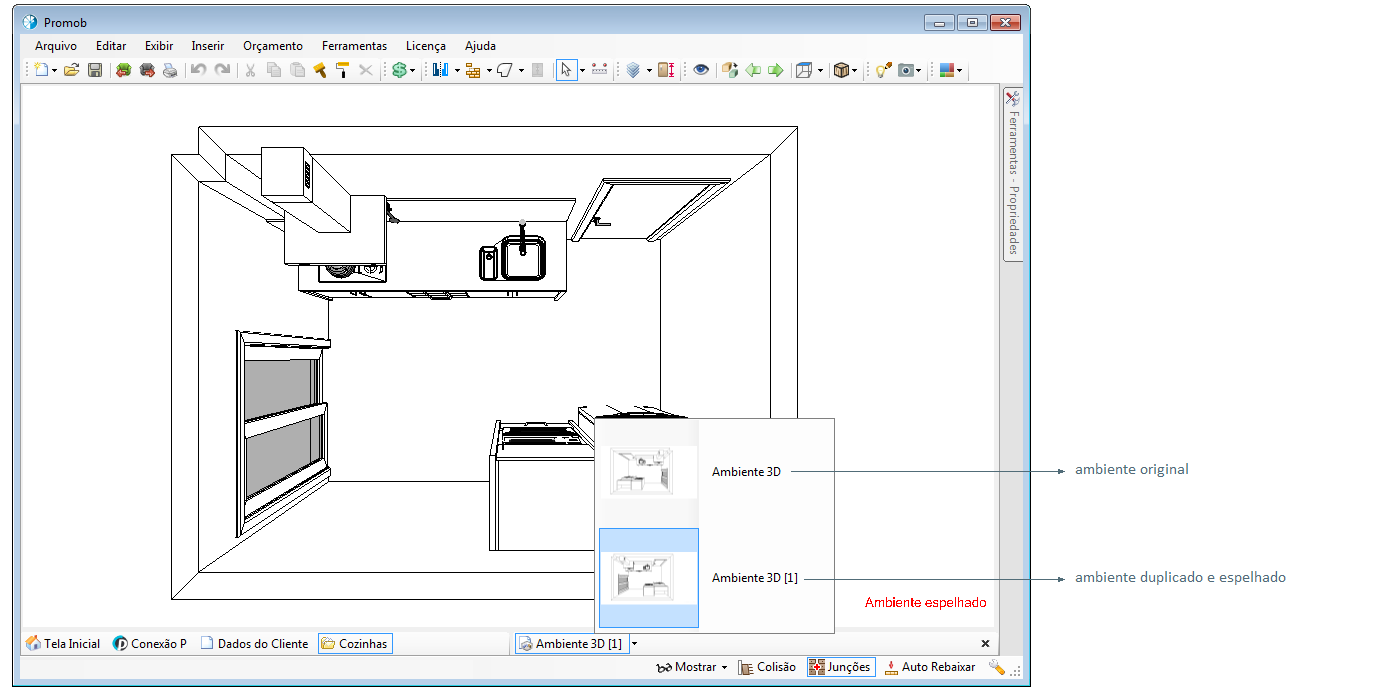Select the Ambiente 3D thumbnail in popup
The image size is (1379, 693).
pos(648,471)
